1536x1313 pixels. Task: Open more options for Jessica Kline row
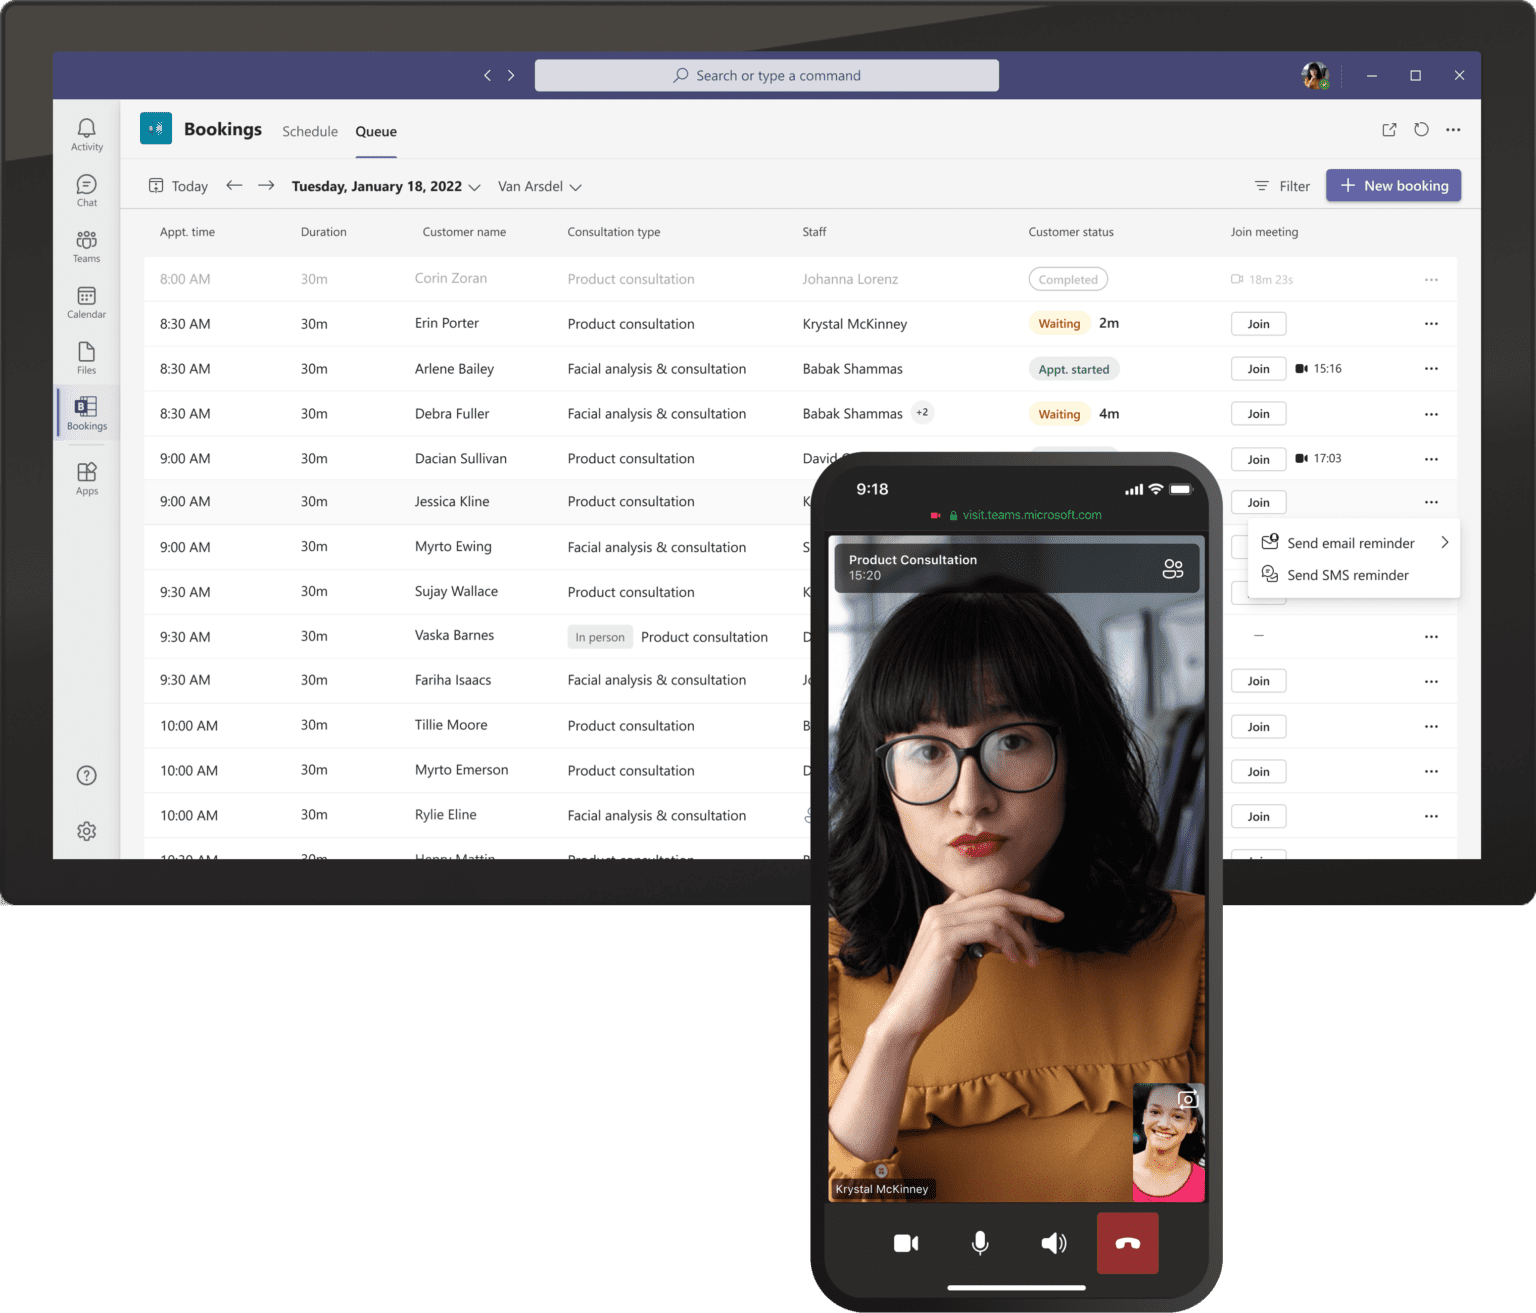tap(1431, 502)
